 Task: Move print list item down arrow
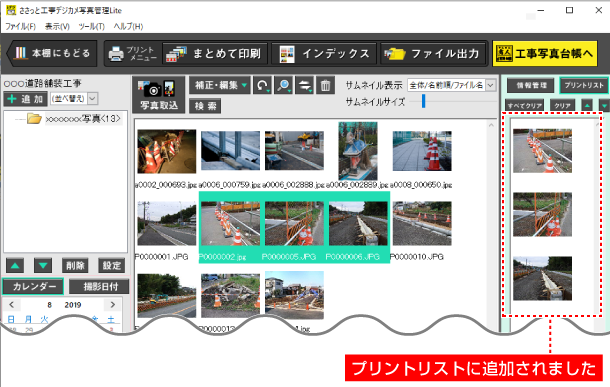point(604,105)
